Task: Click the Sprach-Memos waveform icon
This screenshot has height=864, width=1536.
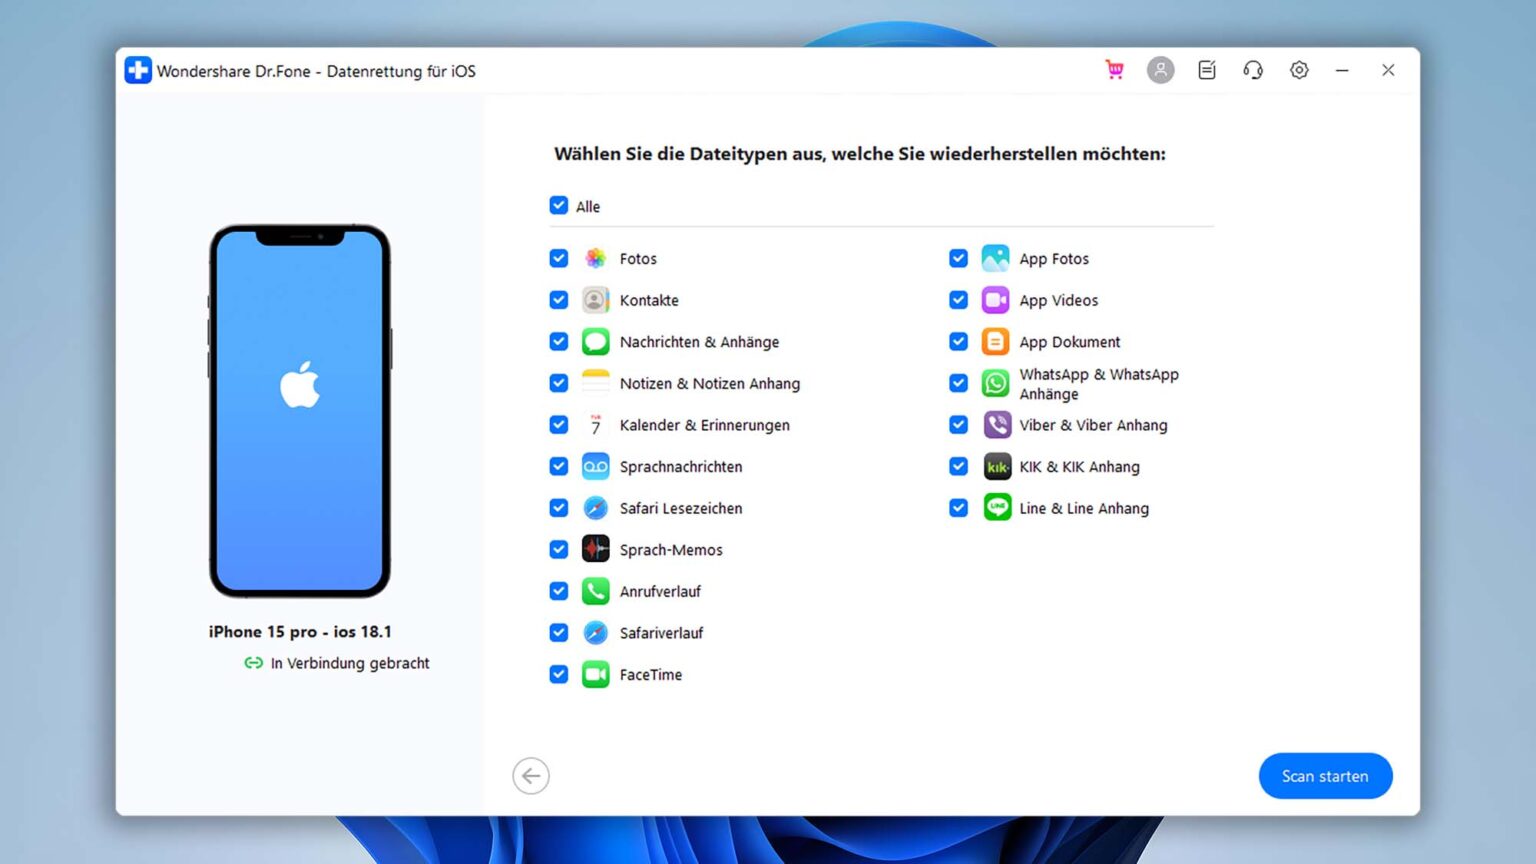Action: [x=595, y=550]
